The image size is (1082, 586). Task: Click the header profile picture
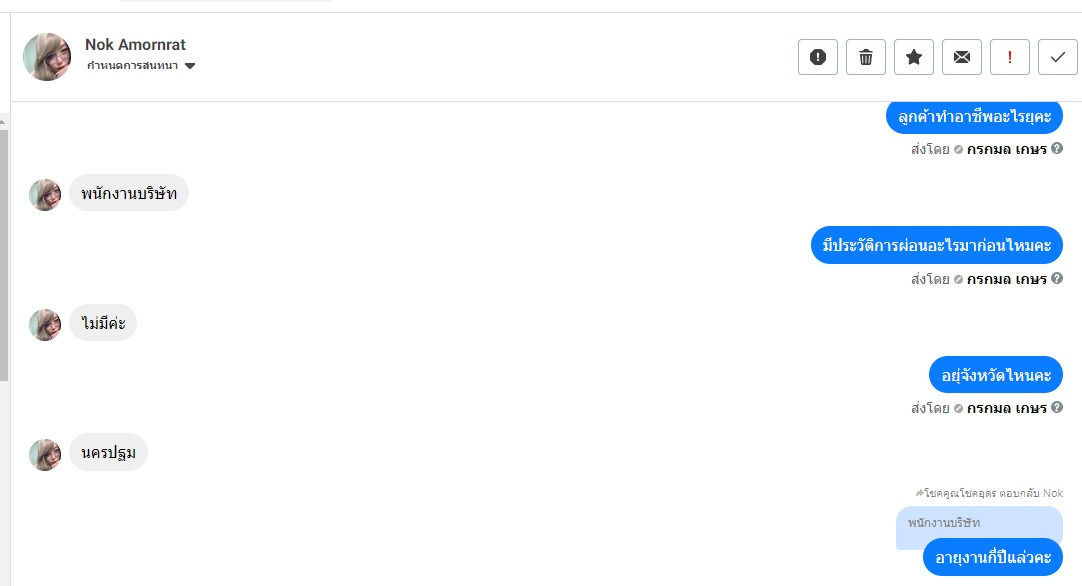coord(47,57)
